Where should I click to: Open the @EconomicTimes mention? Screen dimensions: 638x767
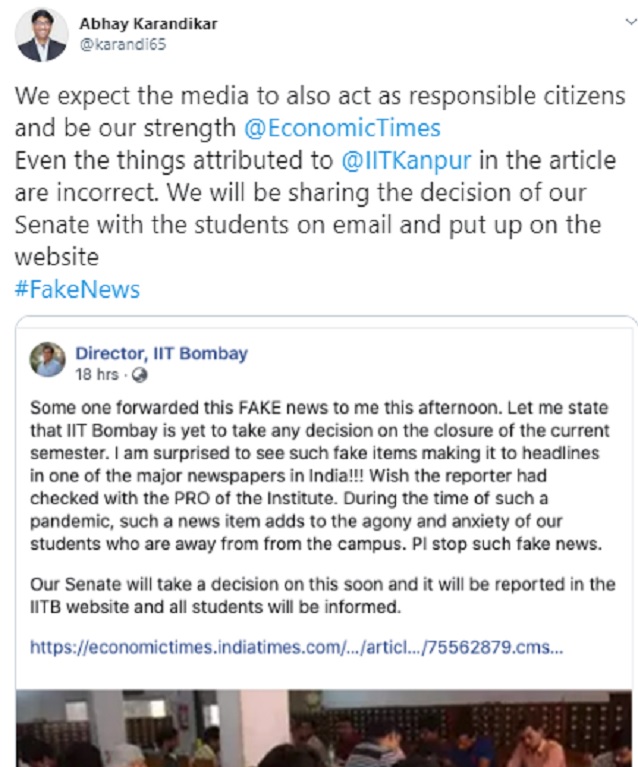coord(343,128)
